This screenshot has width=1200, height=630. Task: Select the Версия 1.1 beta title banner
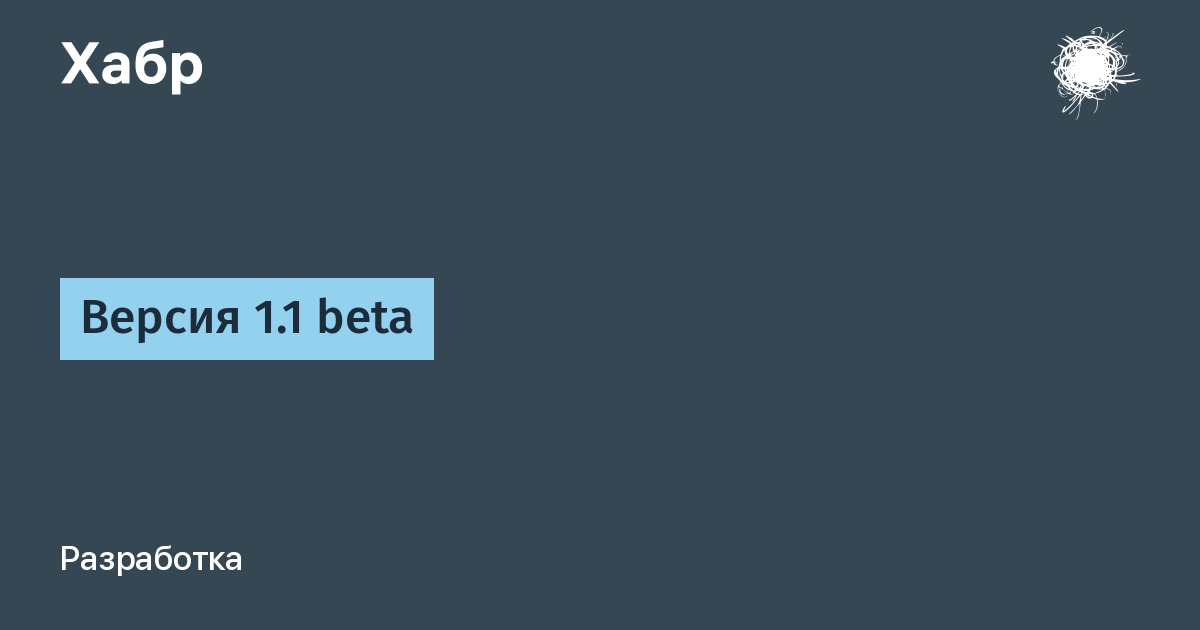click(247, 319)
